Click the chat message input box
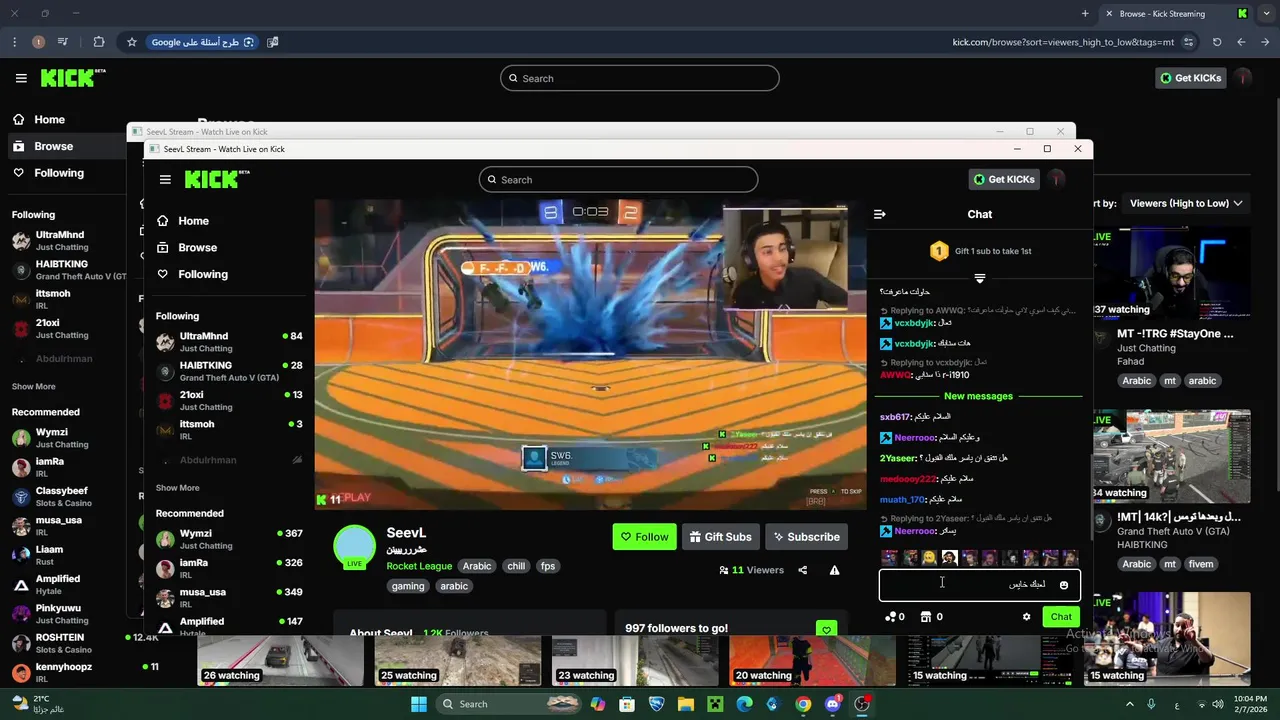 point(980,585)
